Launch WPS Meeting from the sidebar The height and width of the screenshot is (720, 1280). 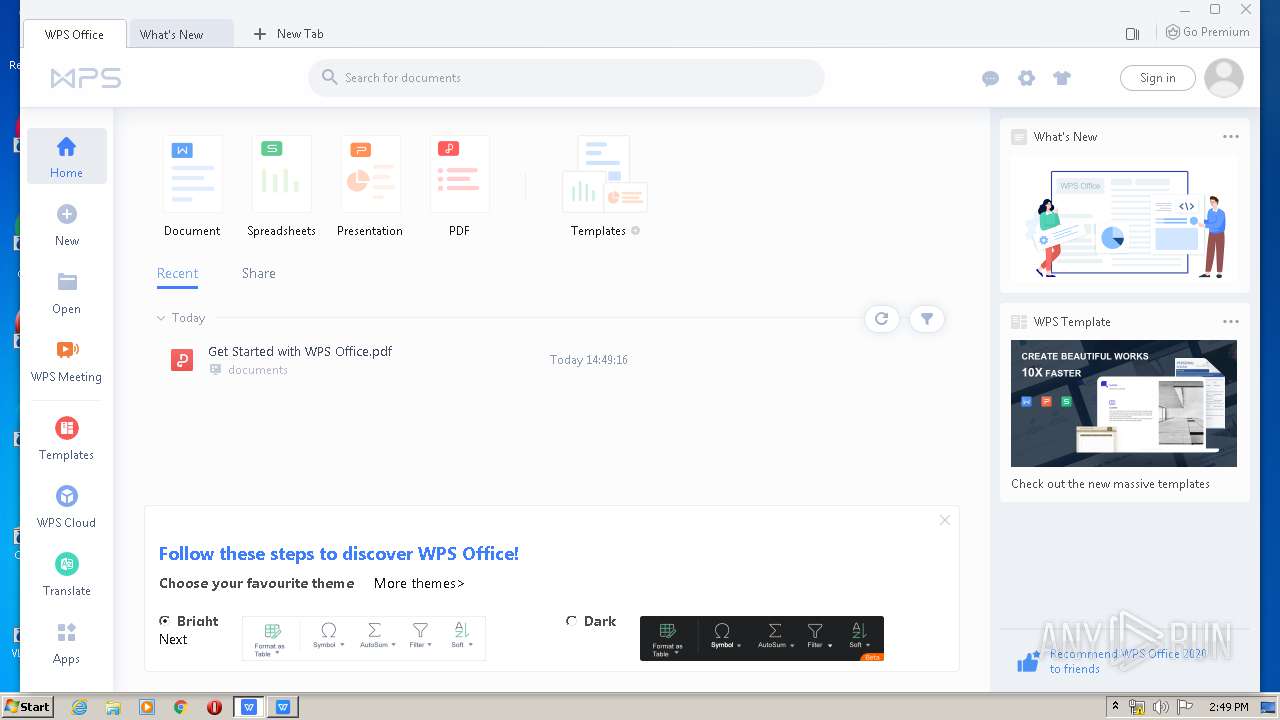point(66,360)
